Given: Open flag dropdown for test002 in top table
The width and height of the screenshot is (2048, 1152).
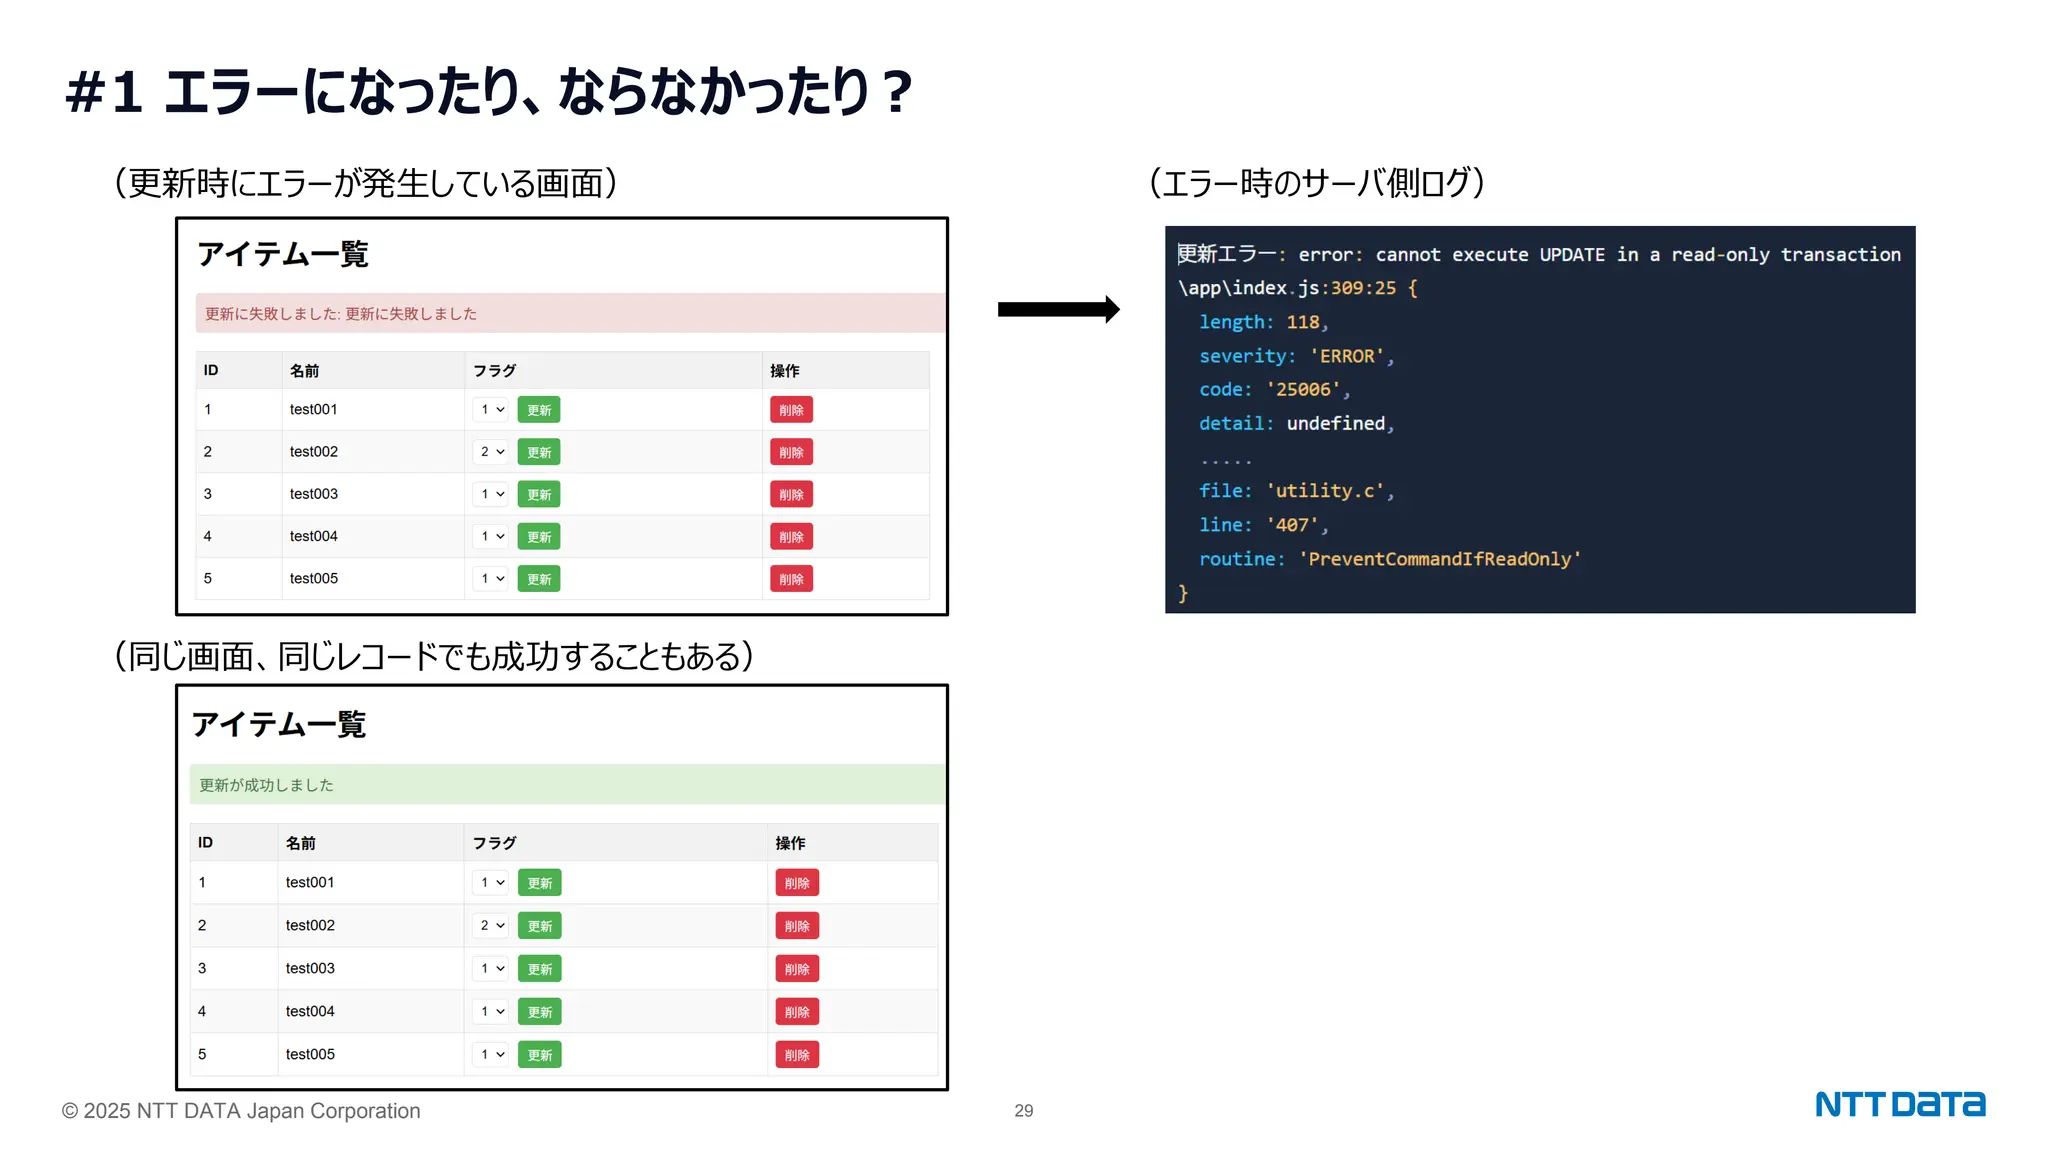Looking at the screenshot, I should (491, 452).
